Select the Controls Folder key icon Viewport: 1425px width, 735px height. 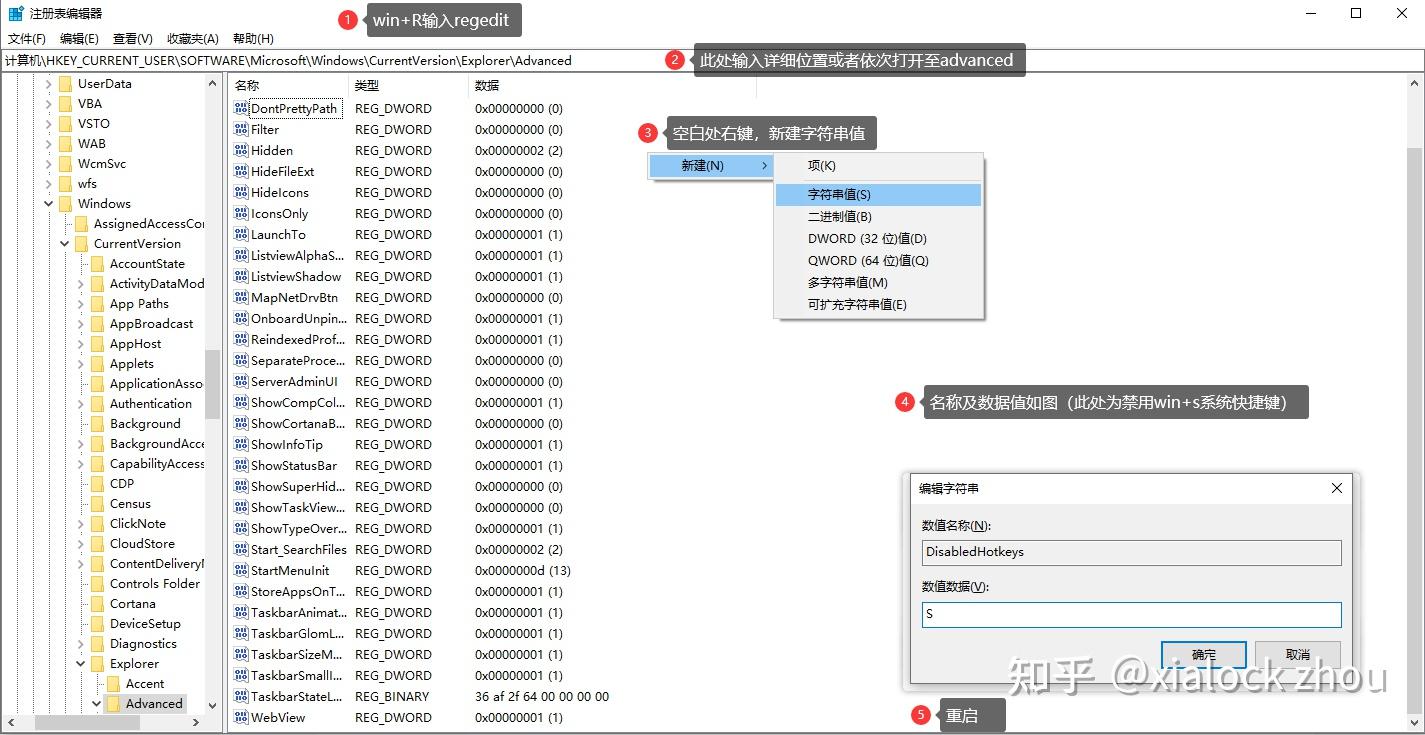pos(97,584)
